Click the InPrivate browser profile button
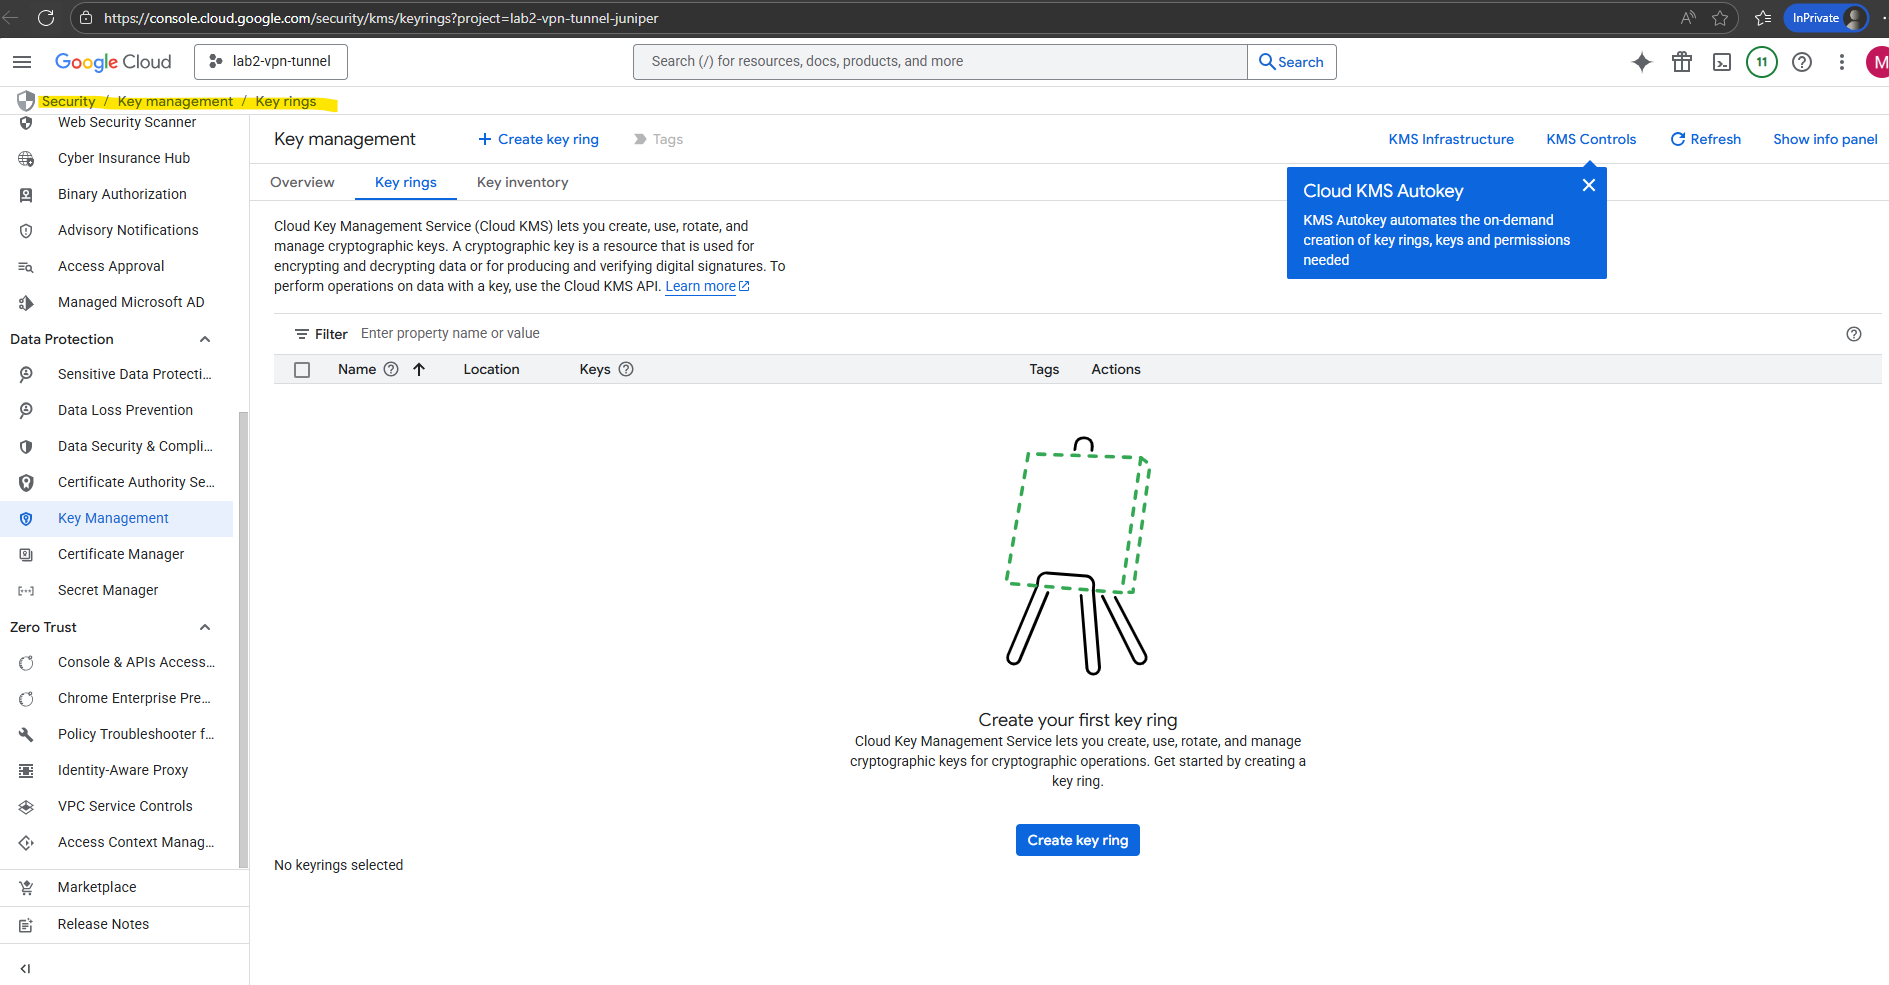This screenshot has width=1889, height=985. (x=1826, y=18)
